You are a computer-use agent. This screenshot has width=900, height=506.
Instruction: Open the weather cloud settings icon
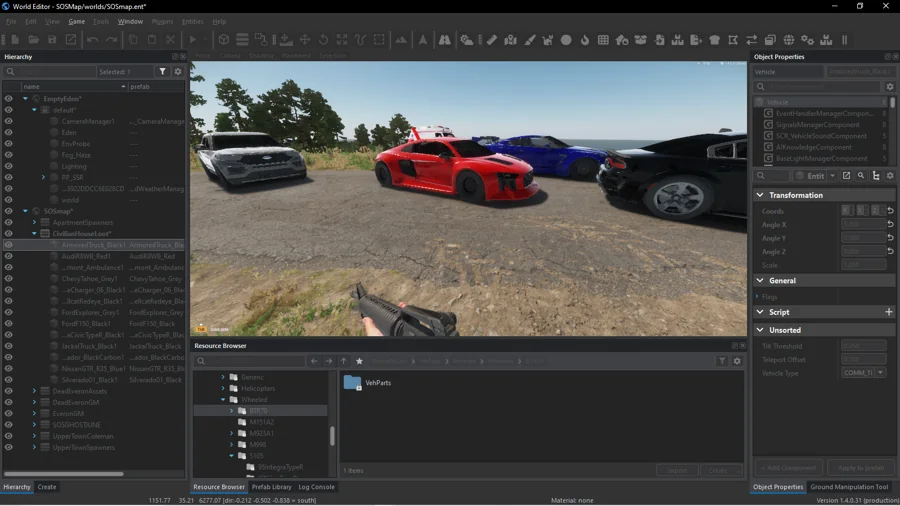click(467, 40)
